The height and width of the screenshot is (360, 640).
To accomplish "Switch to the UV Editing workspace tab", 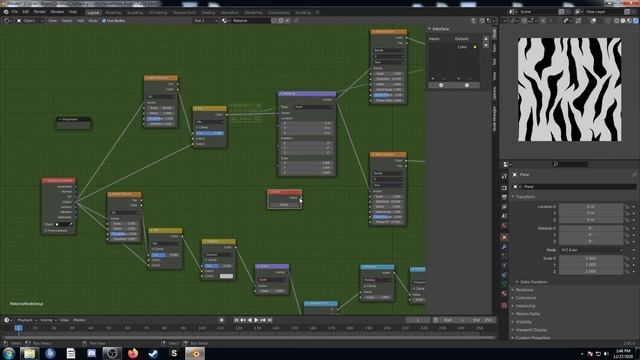I will pyautogui.click(x=158, y=13).
